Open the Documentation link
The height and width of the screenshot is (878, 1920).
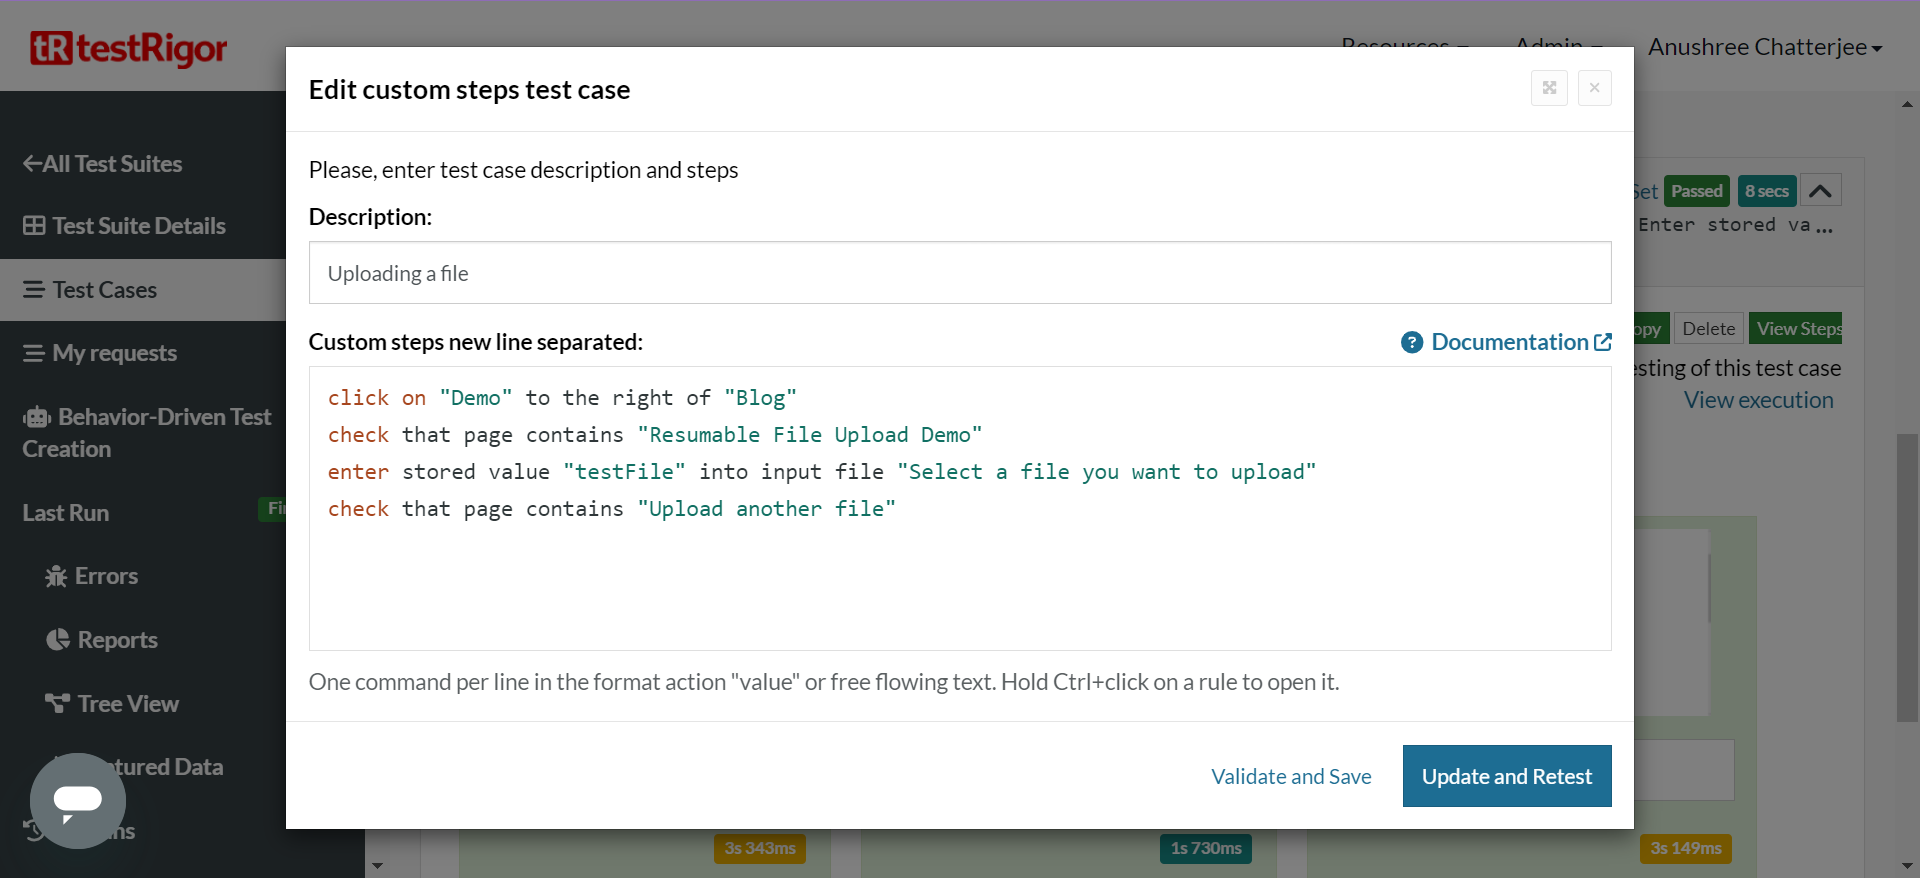click(x=1510, y=343)
